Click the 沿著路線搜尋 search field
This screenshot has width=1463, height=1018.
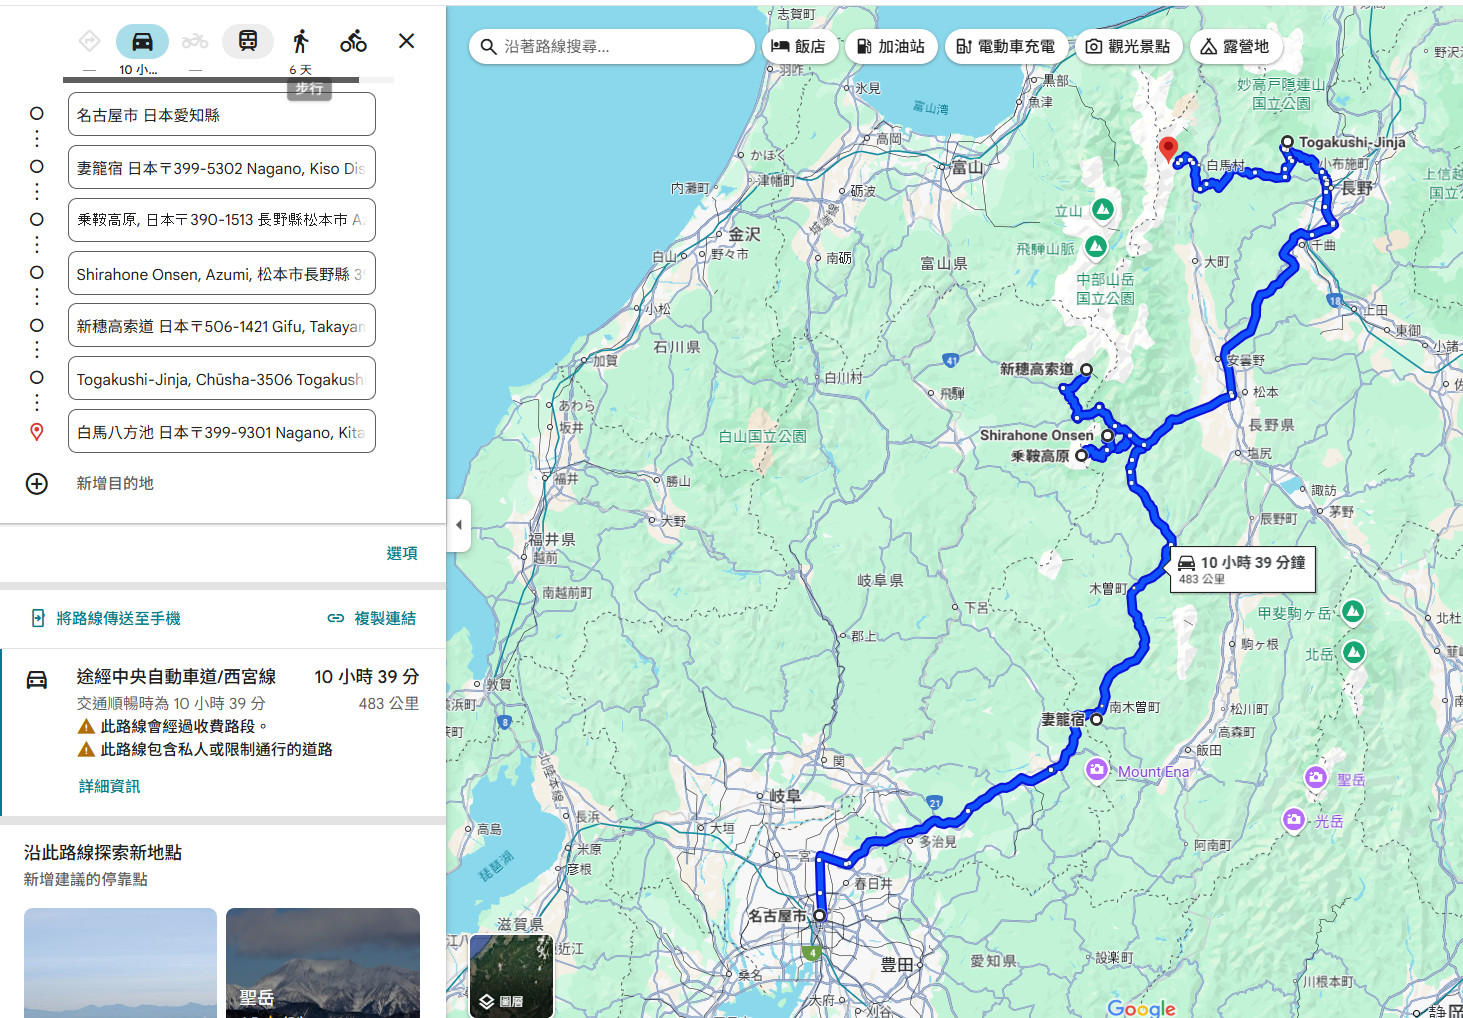click(612, 47)
